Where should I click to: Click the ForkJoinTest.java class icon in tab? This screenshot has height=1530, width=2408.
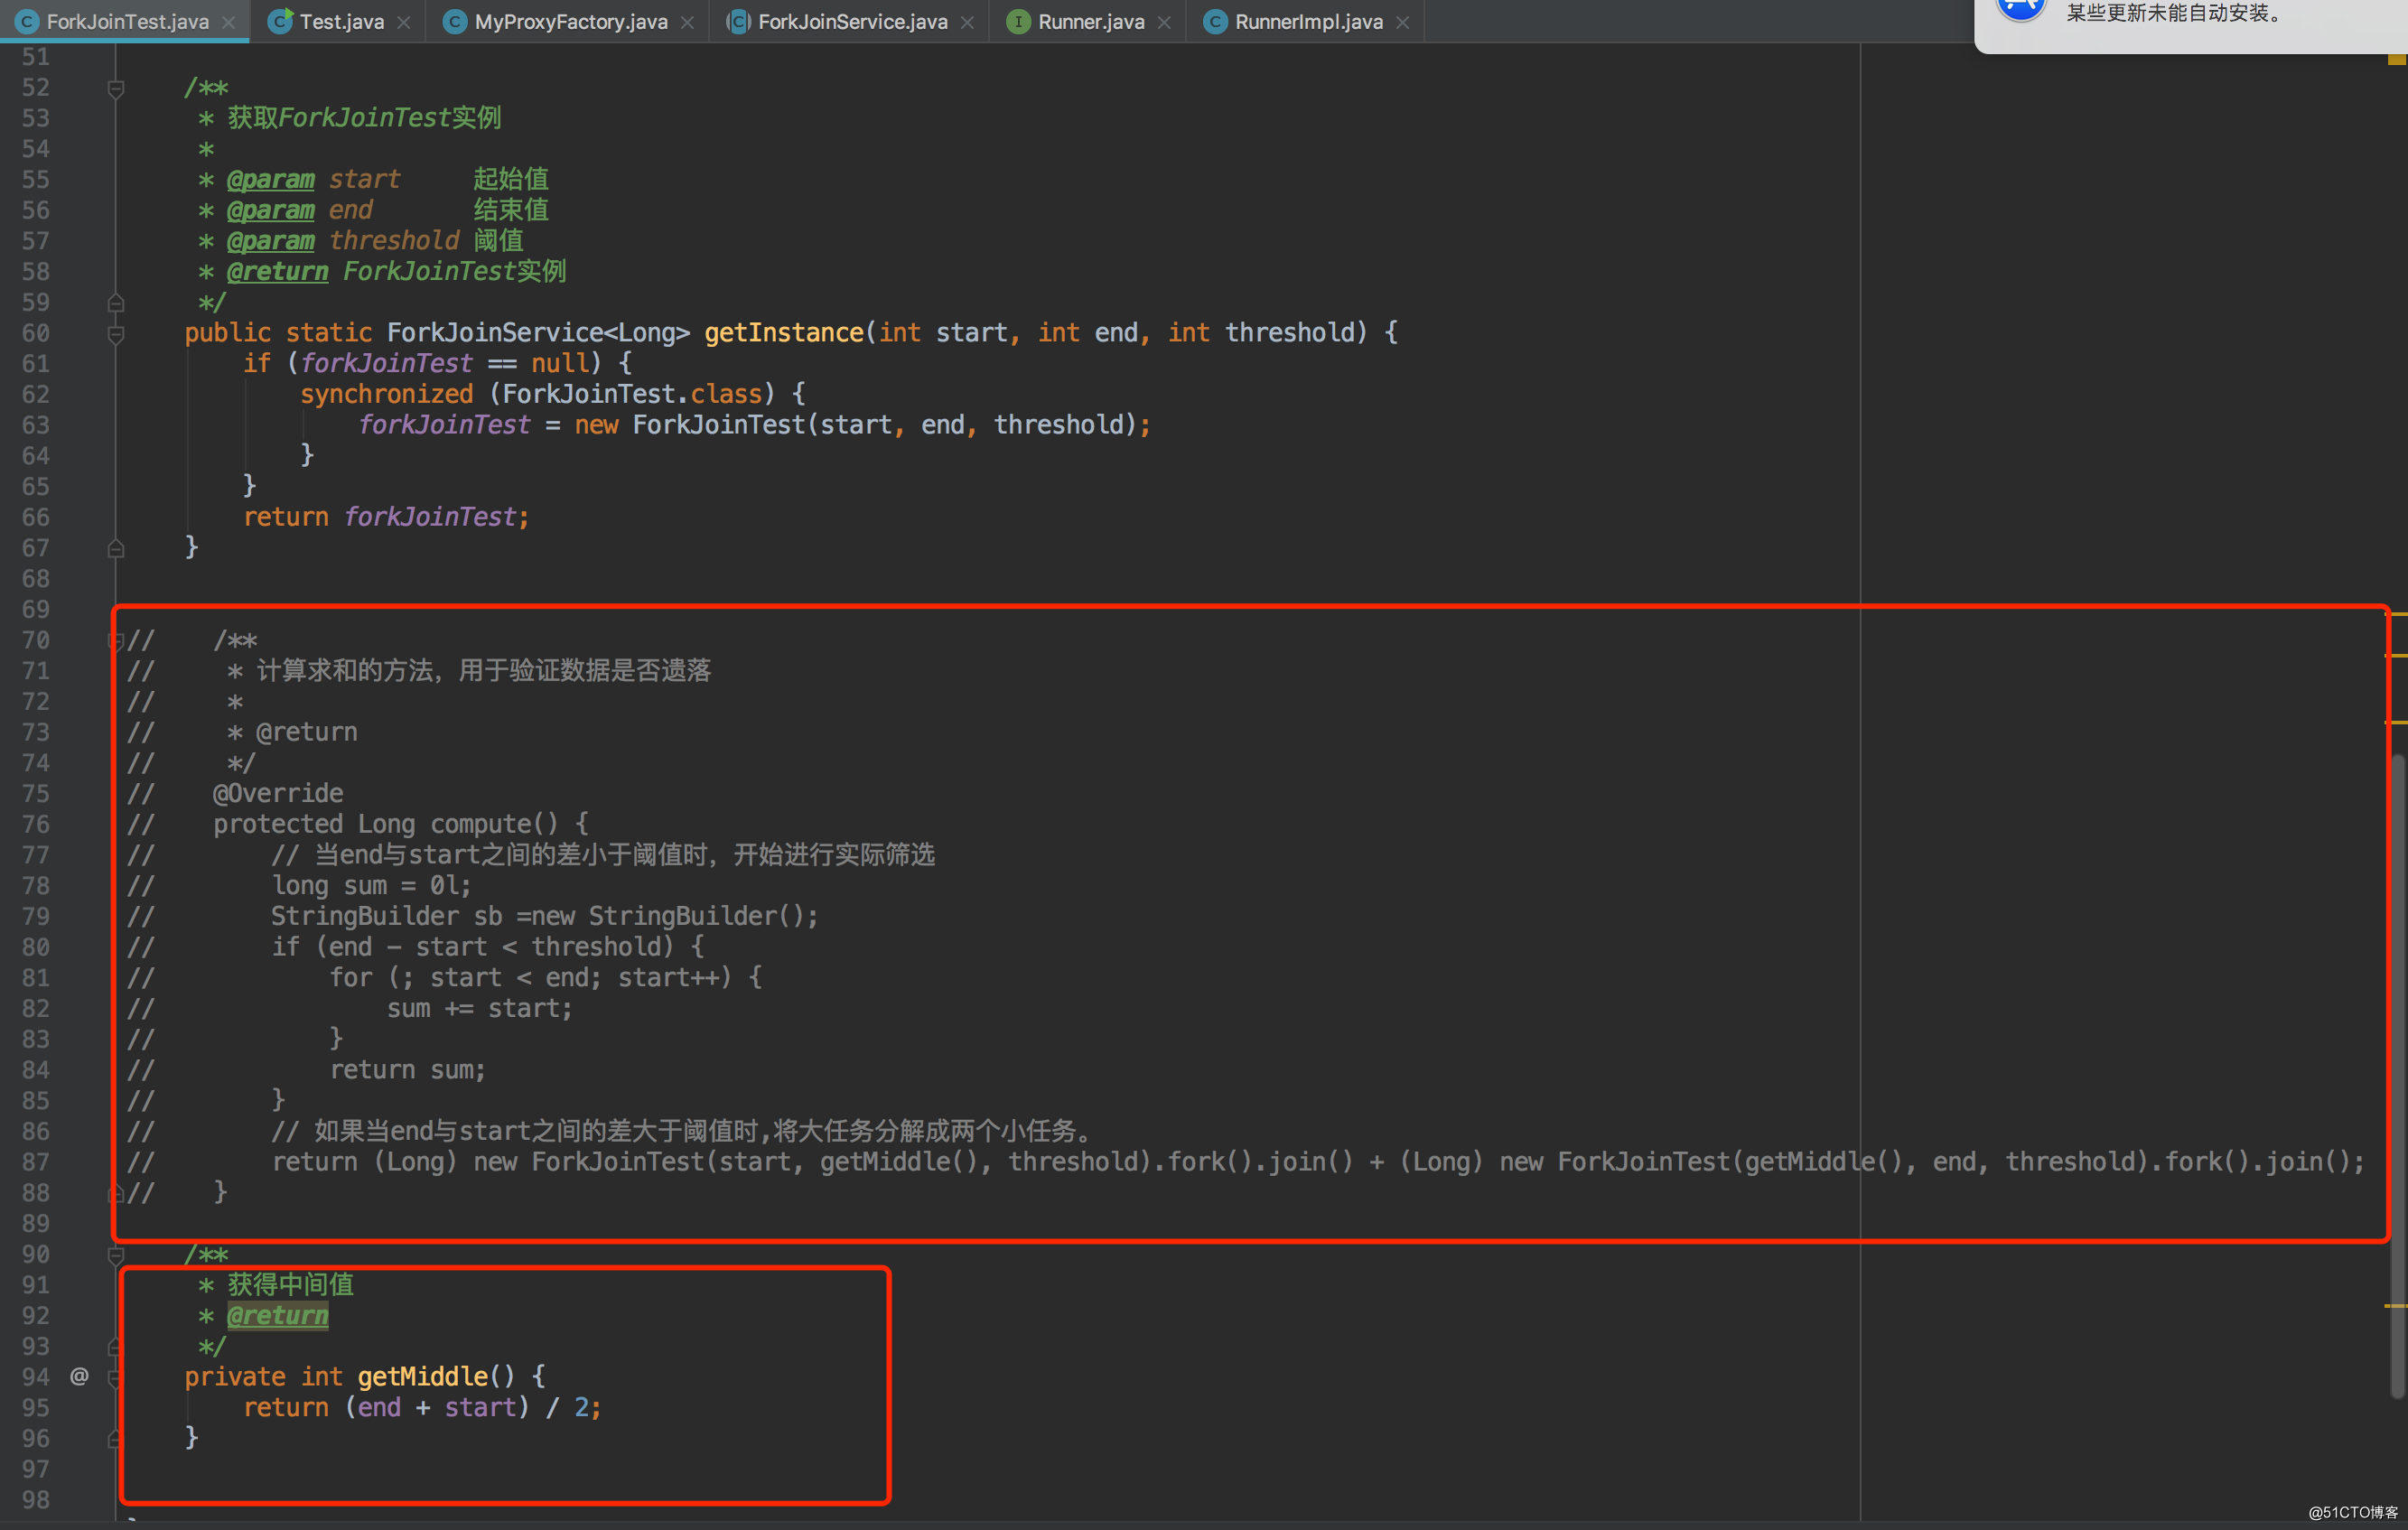27,21
